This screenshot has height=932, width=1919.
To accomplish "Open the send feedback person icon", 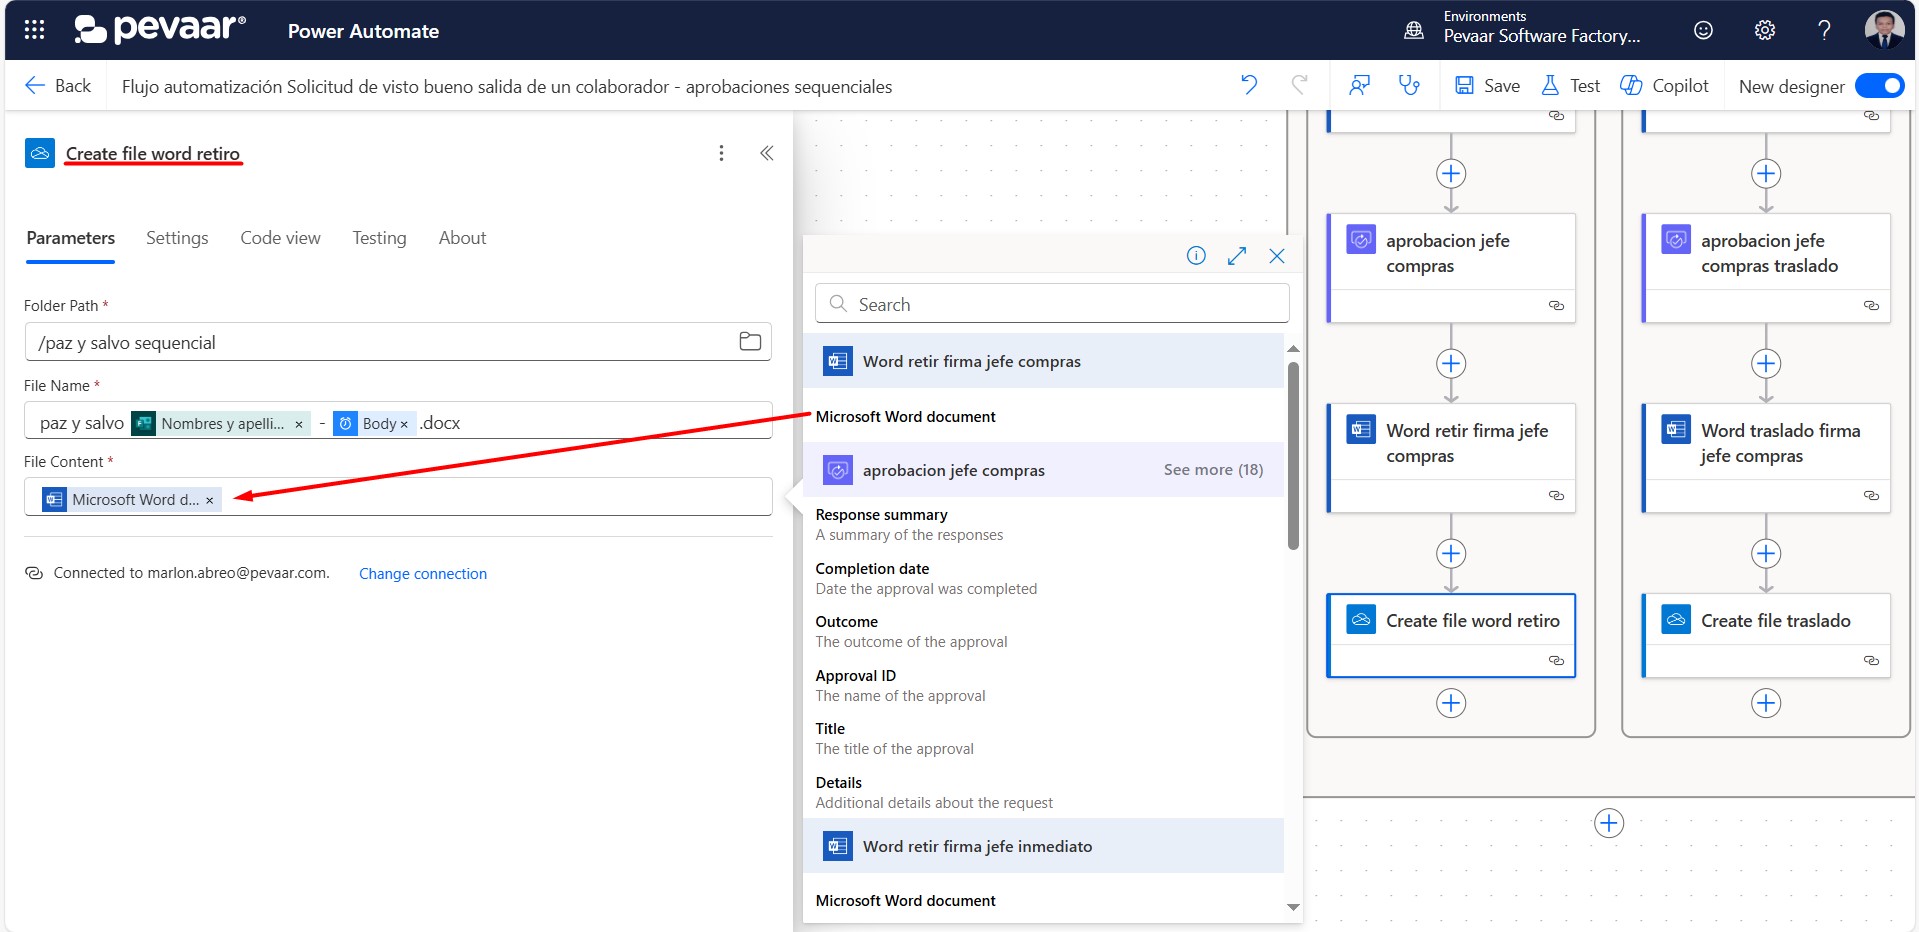I will (1359, 85).
